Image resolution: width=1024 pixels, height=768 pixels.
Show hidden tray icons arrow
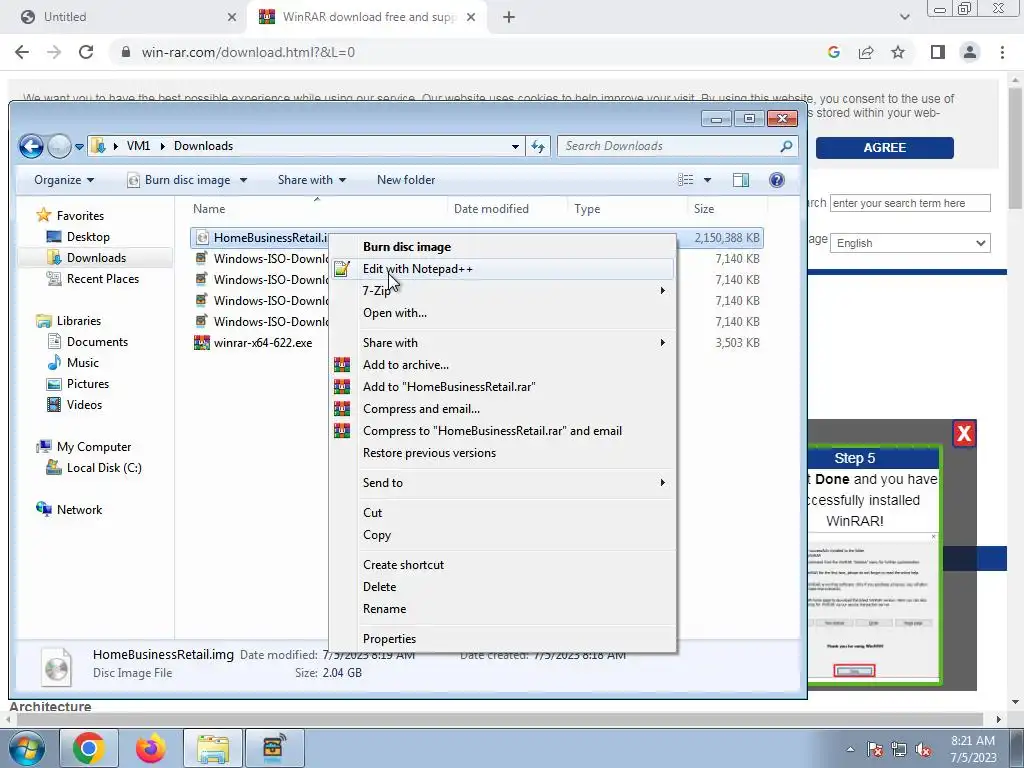pyautogui.click(x=850, y=750)
